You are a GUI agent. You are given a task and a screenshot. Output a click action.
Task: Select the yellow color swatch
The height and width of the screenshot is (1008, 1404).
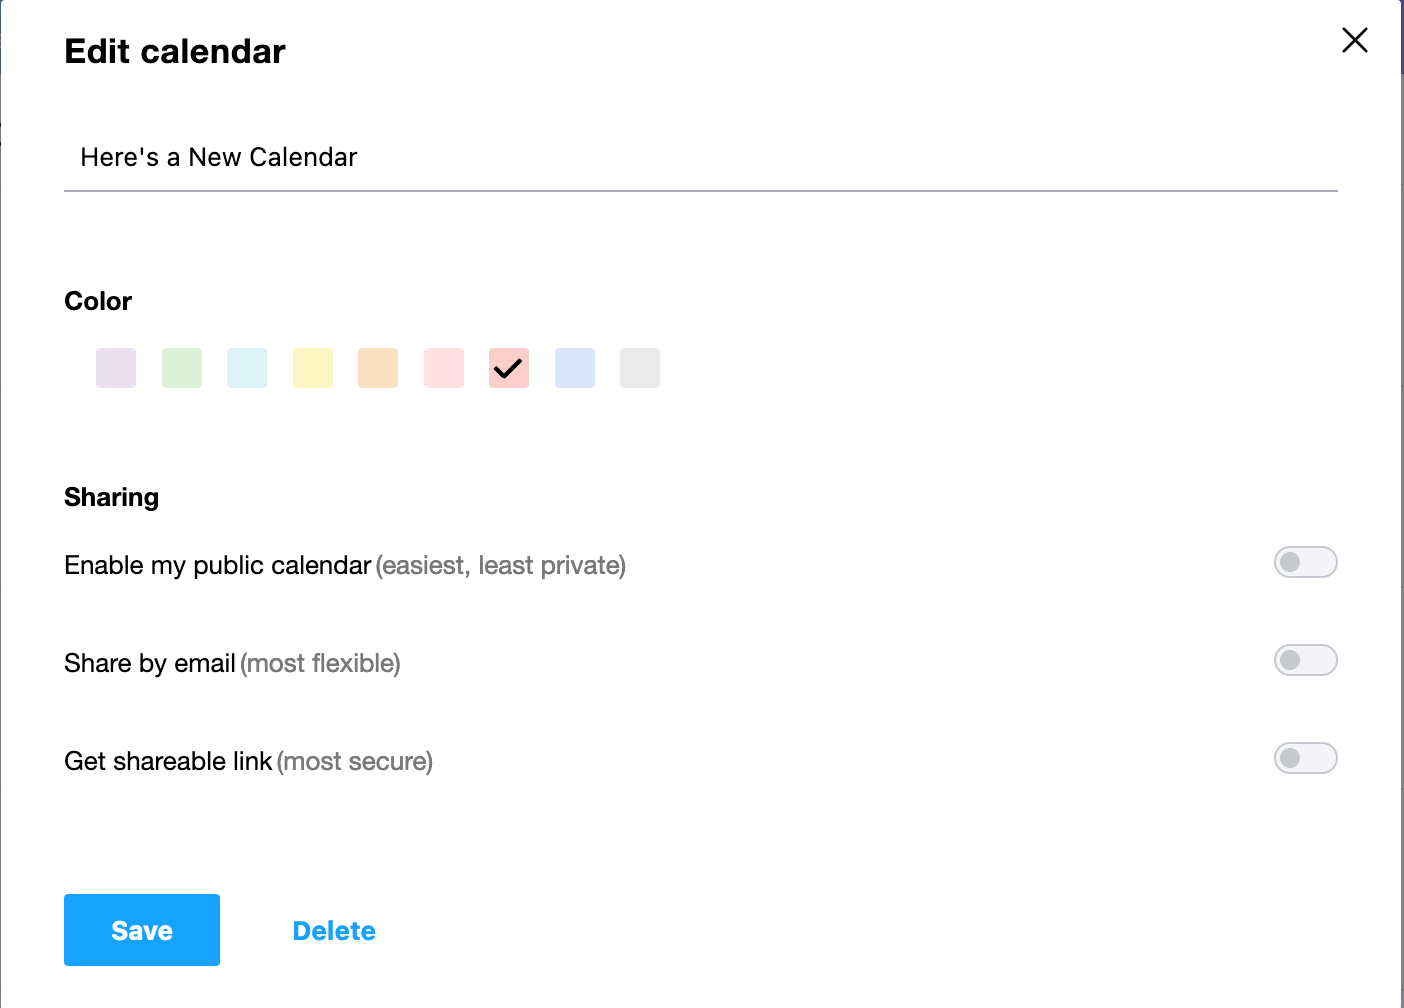point(313,368)
